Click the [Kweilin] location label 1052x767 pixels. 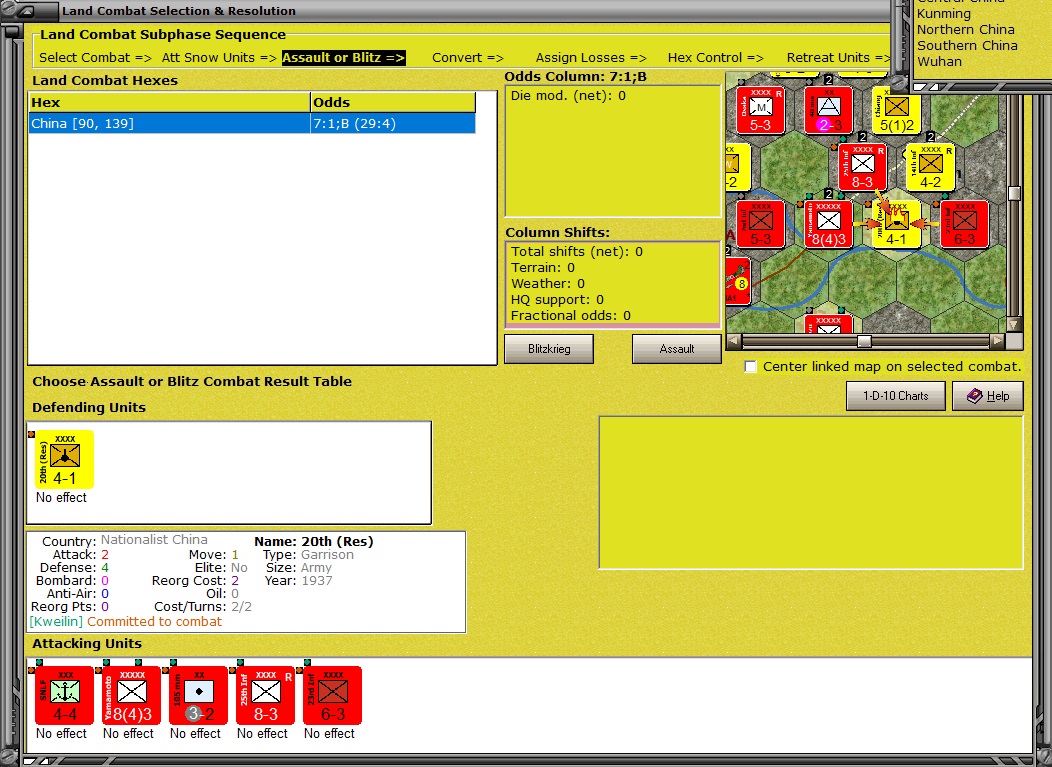(56, 622)
